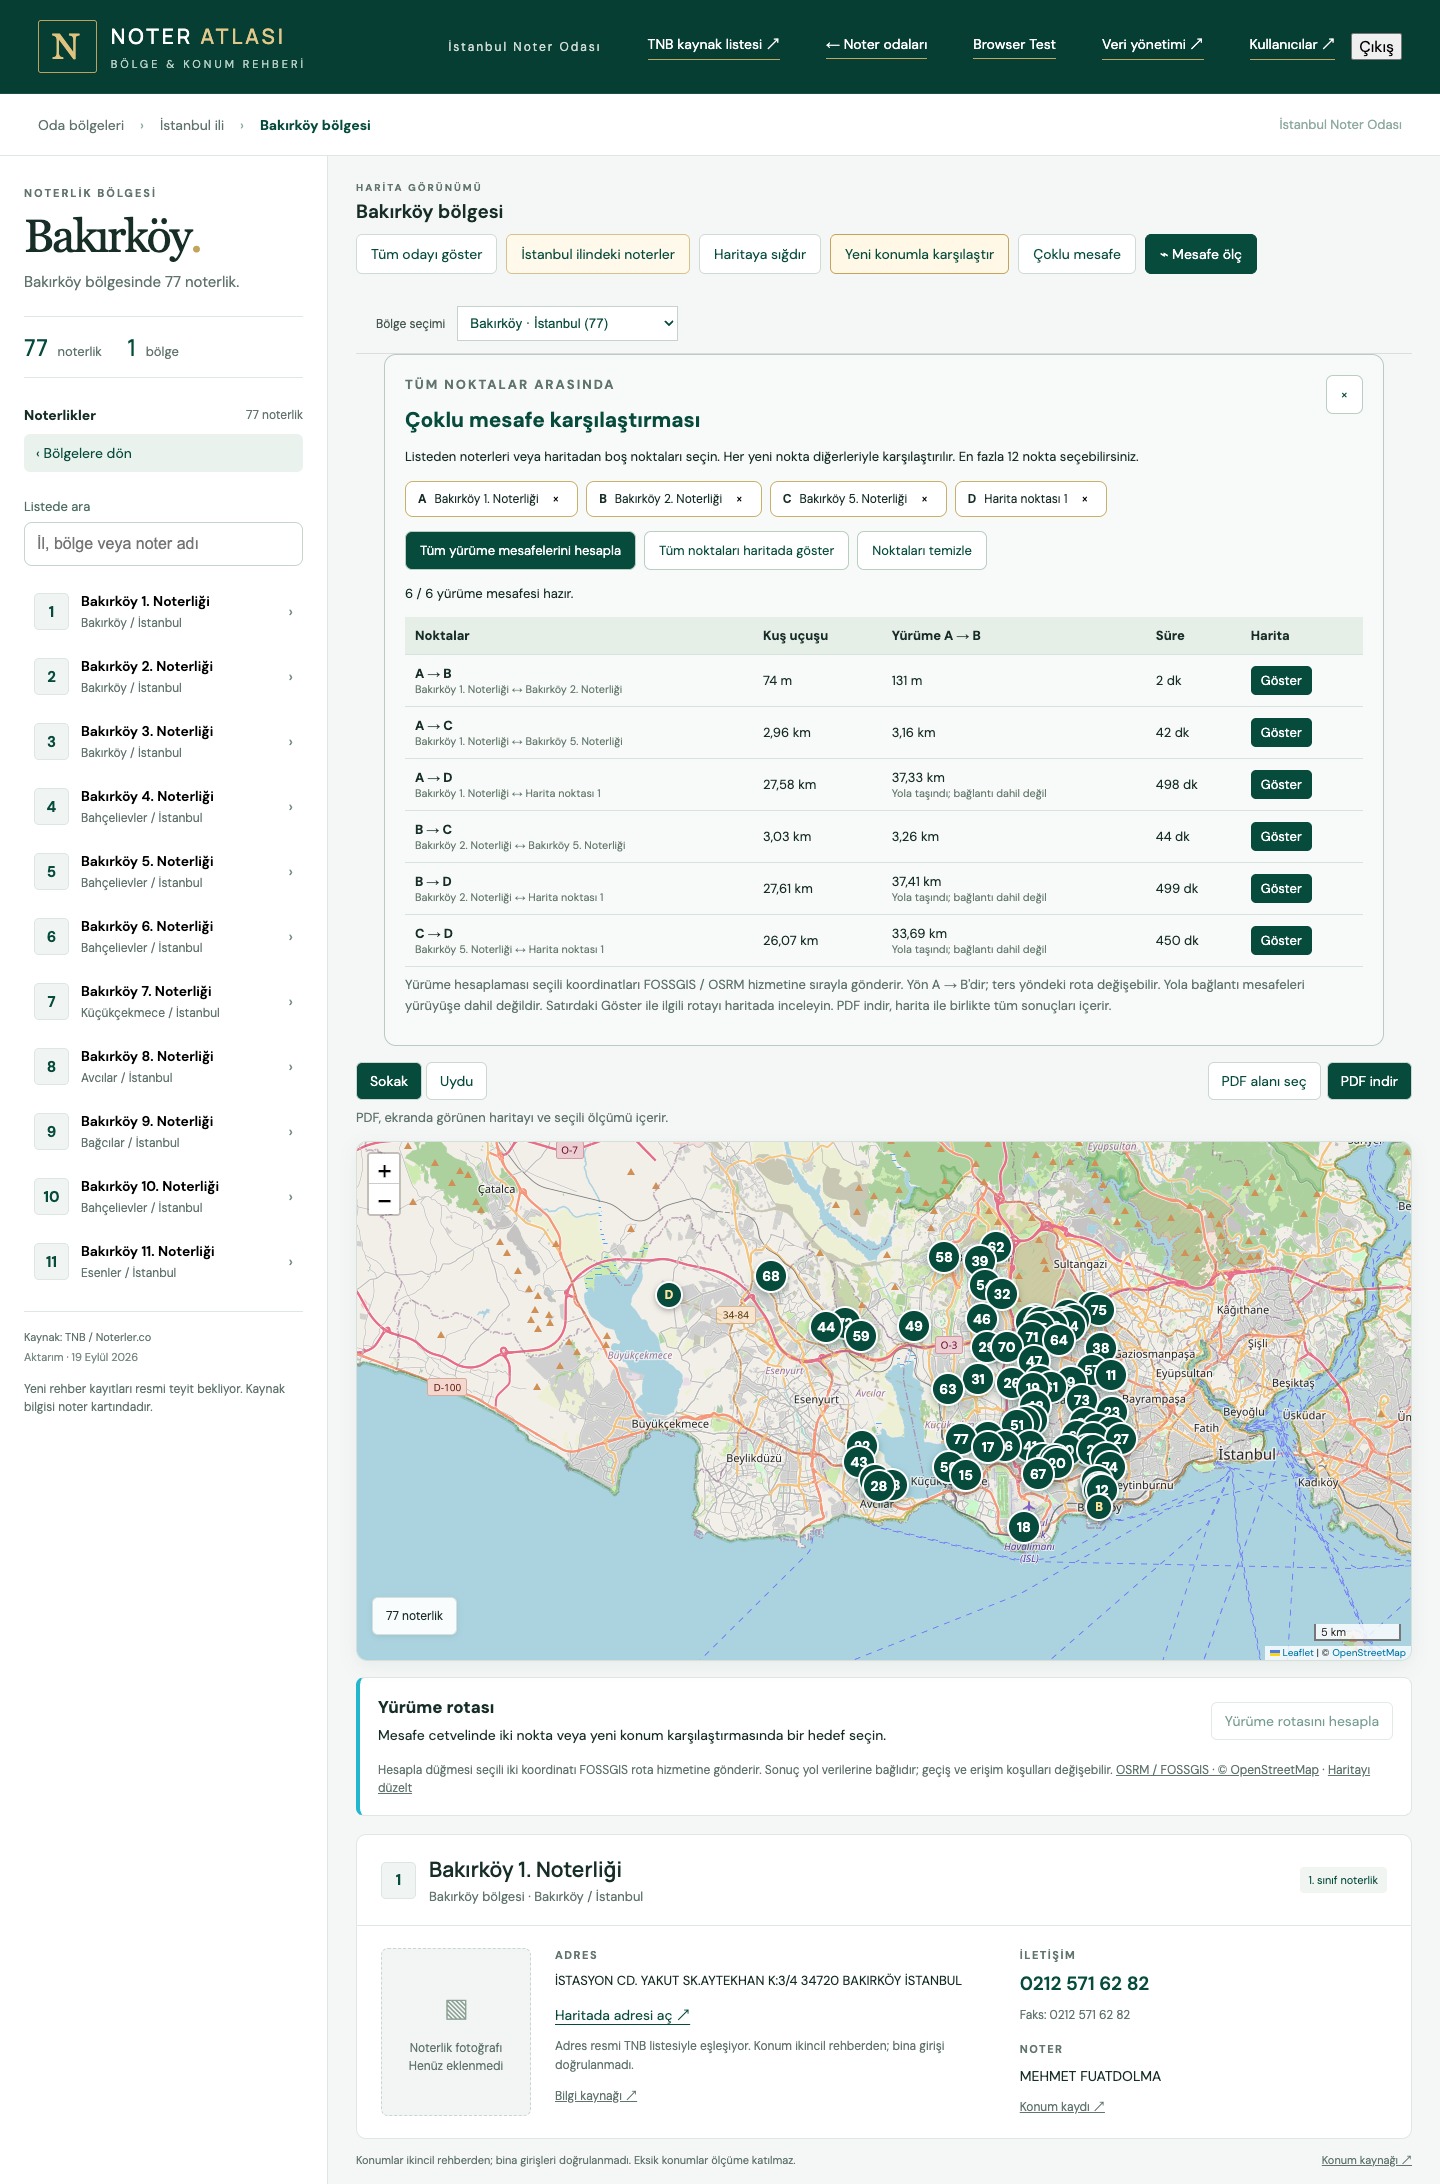Click Tüm yürüme mesafelerini hesapla button
1440x2184 pixels.
(x=520, y=551)
